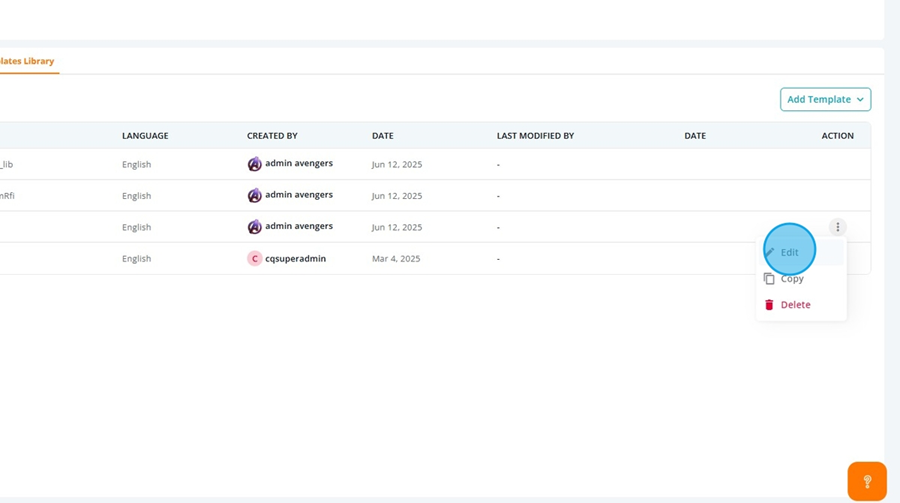Image resolution: width=900 pixels, height=503 pixels.
Task: Click admin avengers avatar in nRfi row
Action: click(x=254, y=196)
